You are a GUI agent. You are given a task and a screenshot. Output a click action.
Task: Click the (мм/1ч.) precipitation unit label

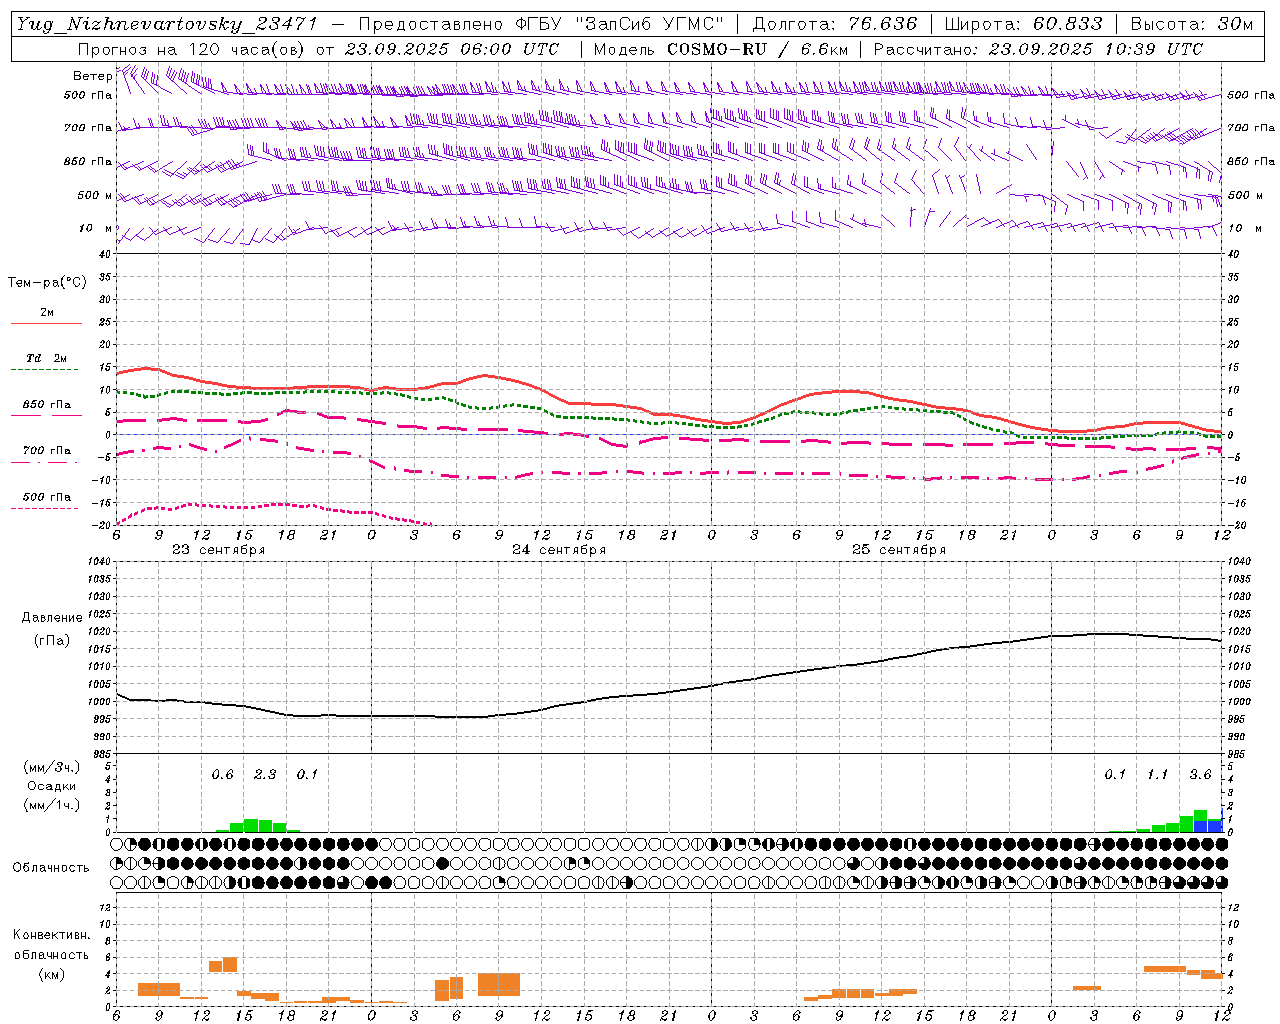point(52,805)
